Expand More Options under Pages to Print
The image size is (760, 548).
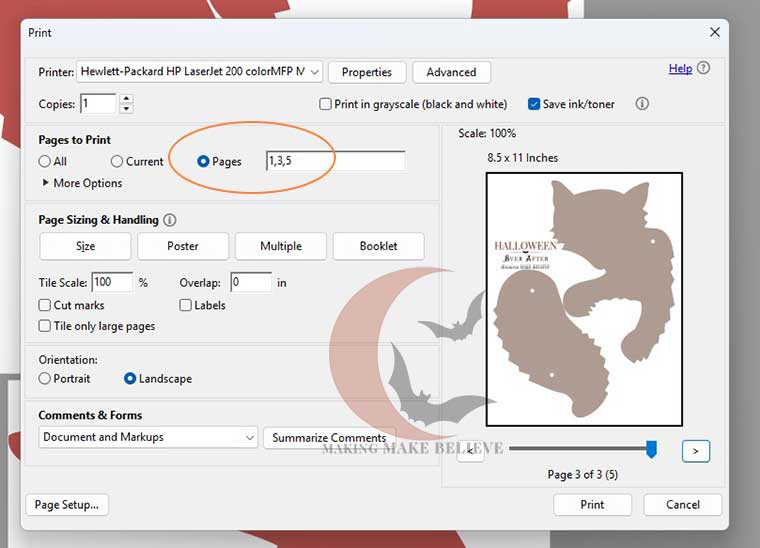click(x=82, y=183)
